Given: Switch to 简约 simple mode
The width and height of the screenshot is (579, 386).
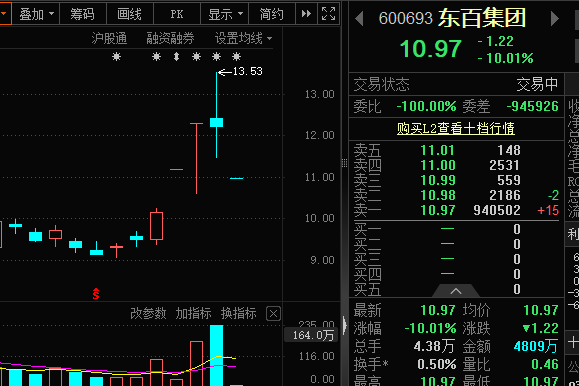Looking at the screenshot, I should pos(272,14).
